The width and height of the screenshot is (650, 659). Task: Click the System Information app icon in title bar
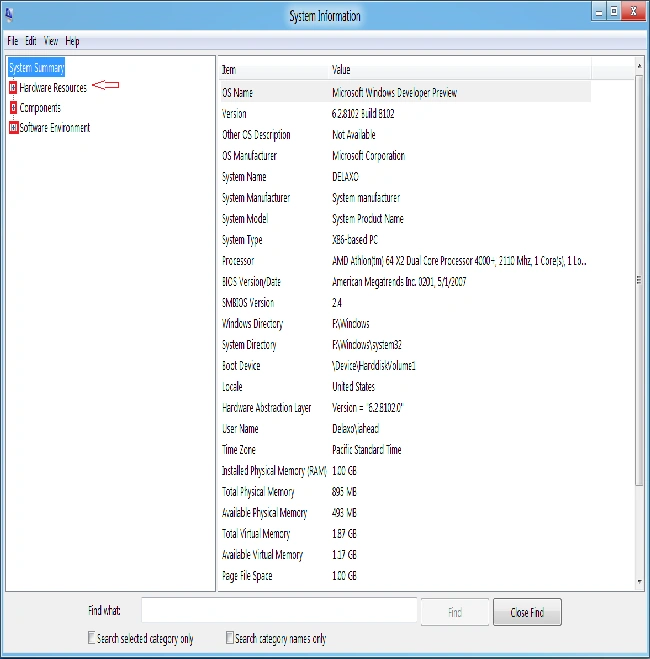point(9,16)
